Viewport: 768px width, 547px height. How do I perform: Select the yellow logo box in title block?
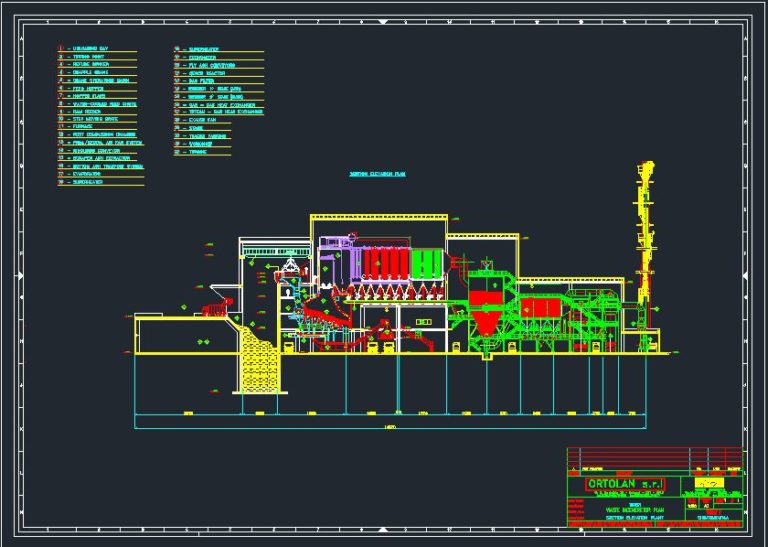point(709,482)
